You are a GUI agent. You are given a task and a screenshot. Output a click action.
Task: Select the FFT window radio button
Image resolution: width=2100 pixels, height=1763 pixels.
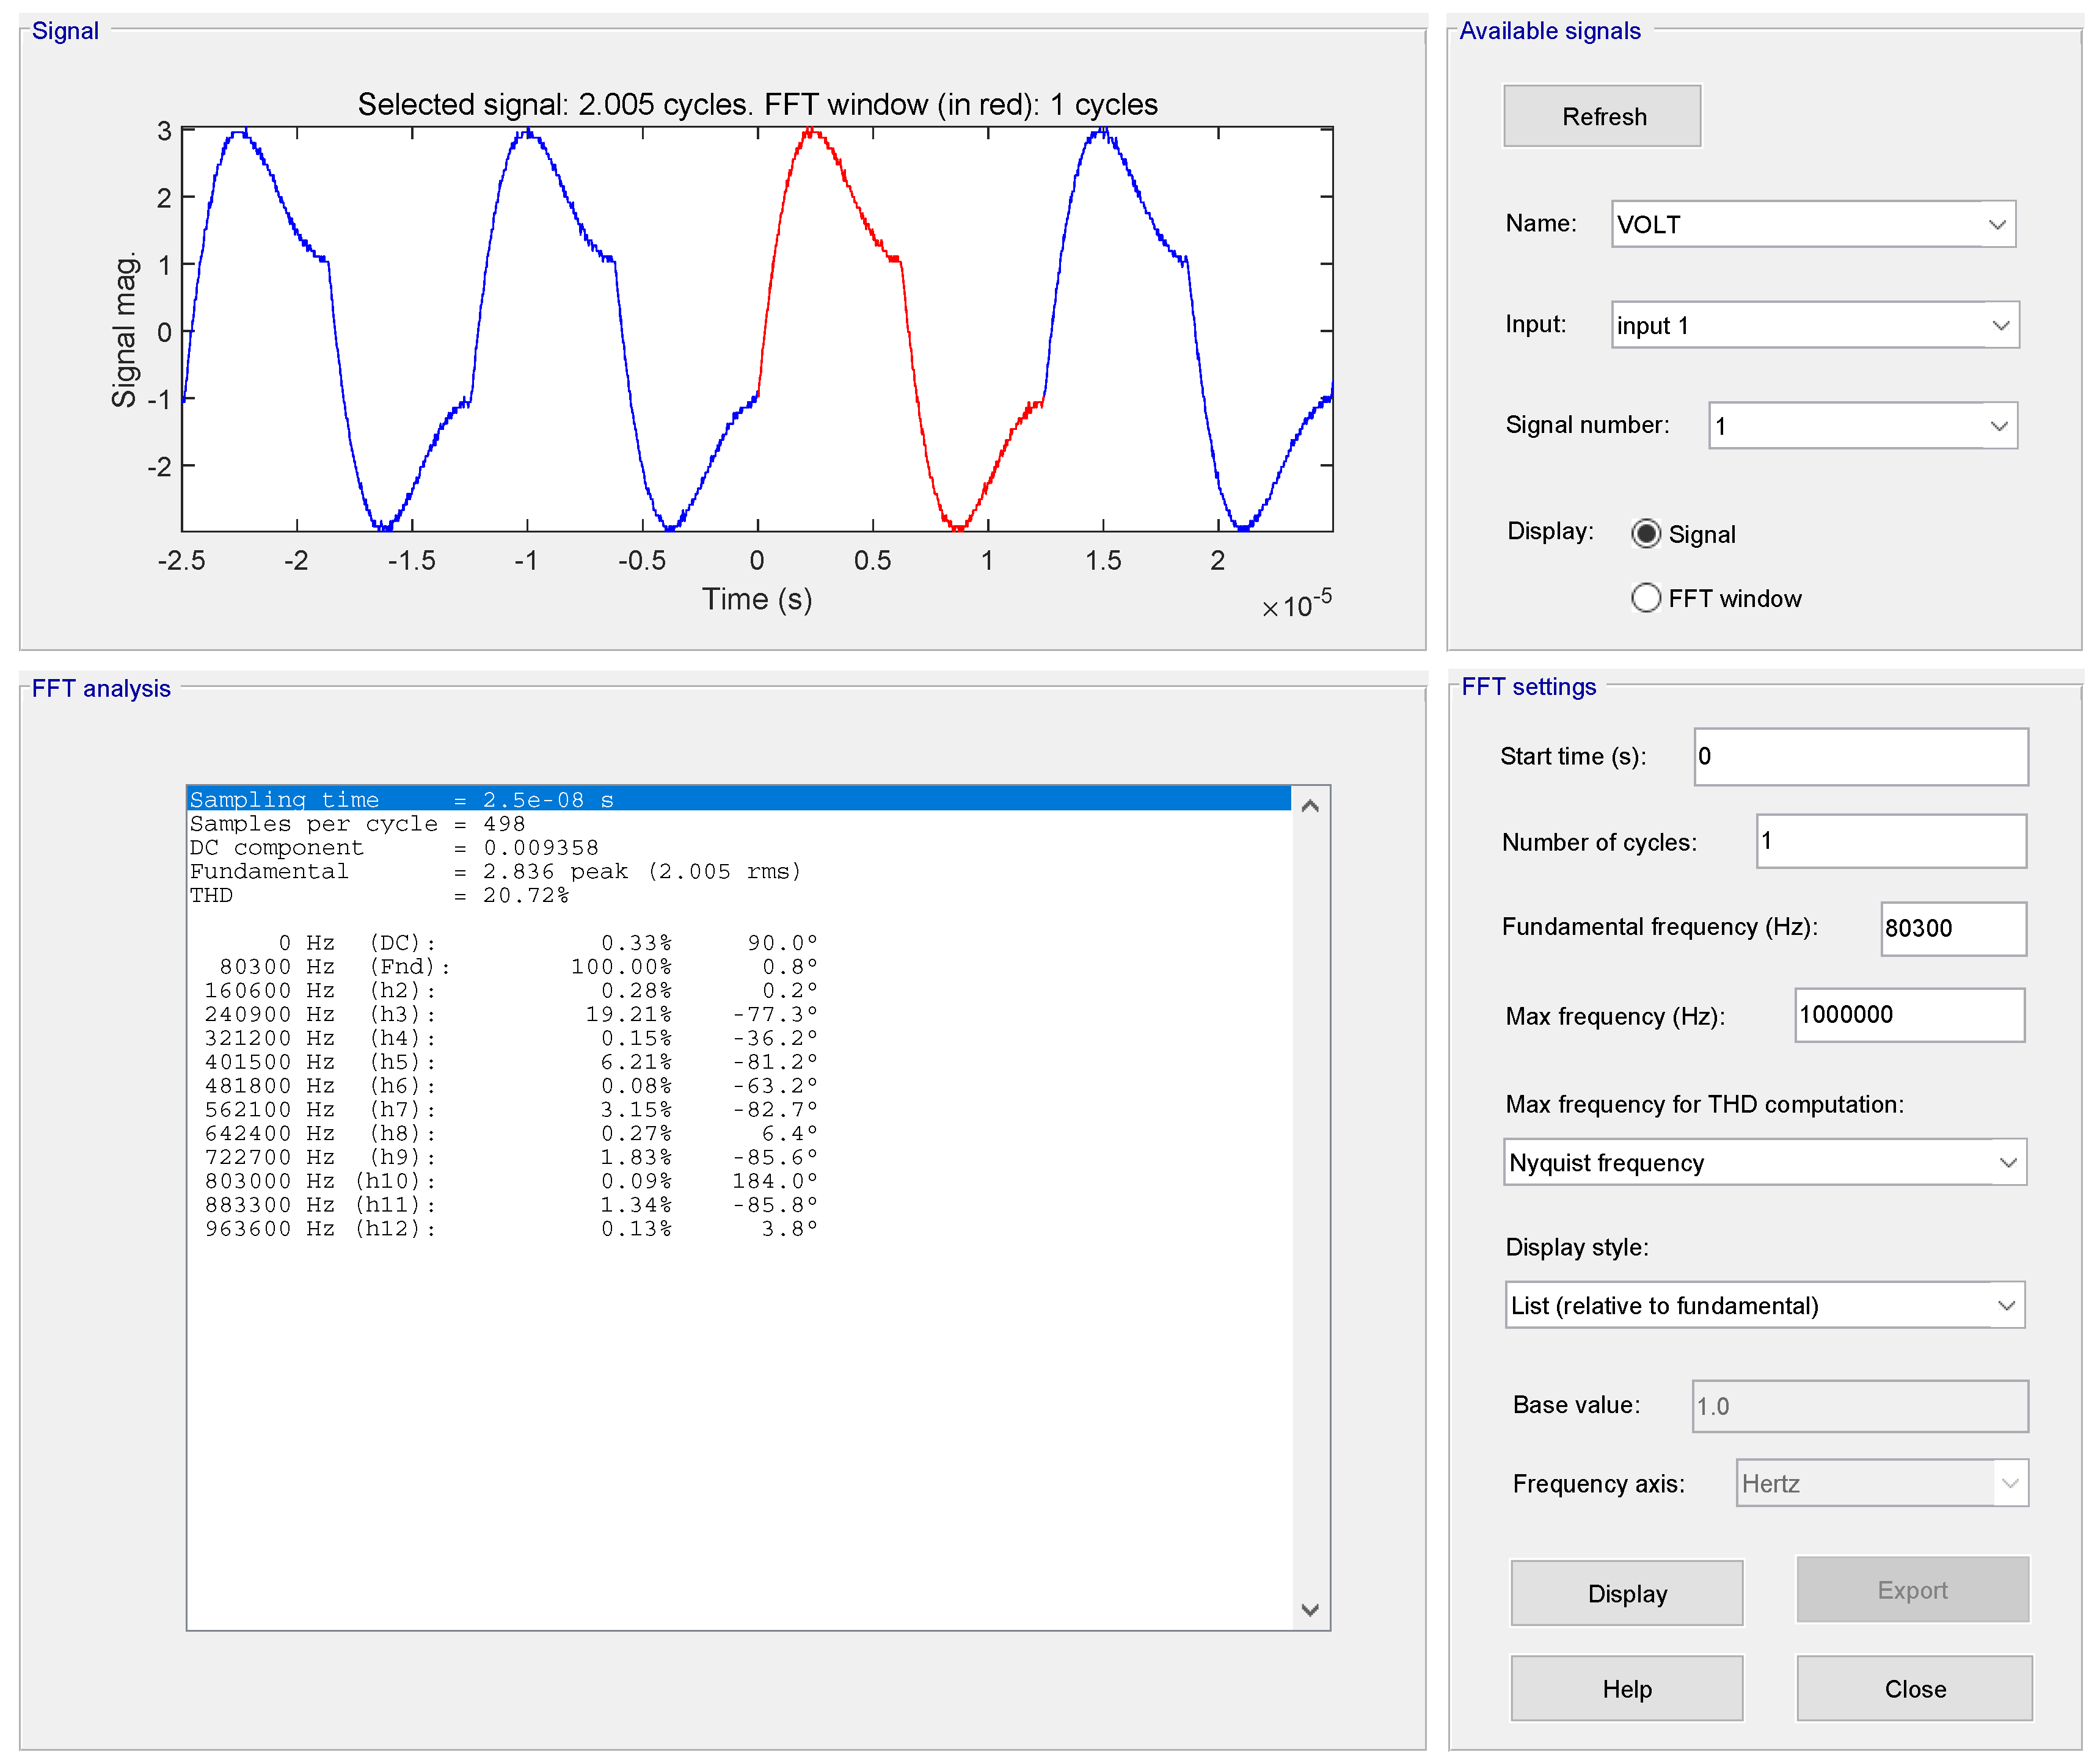pyautogui.click(x=1645, y=598)
